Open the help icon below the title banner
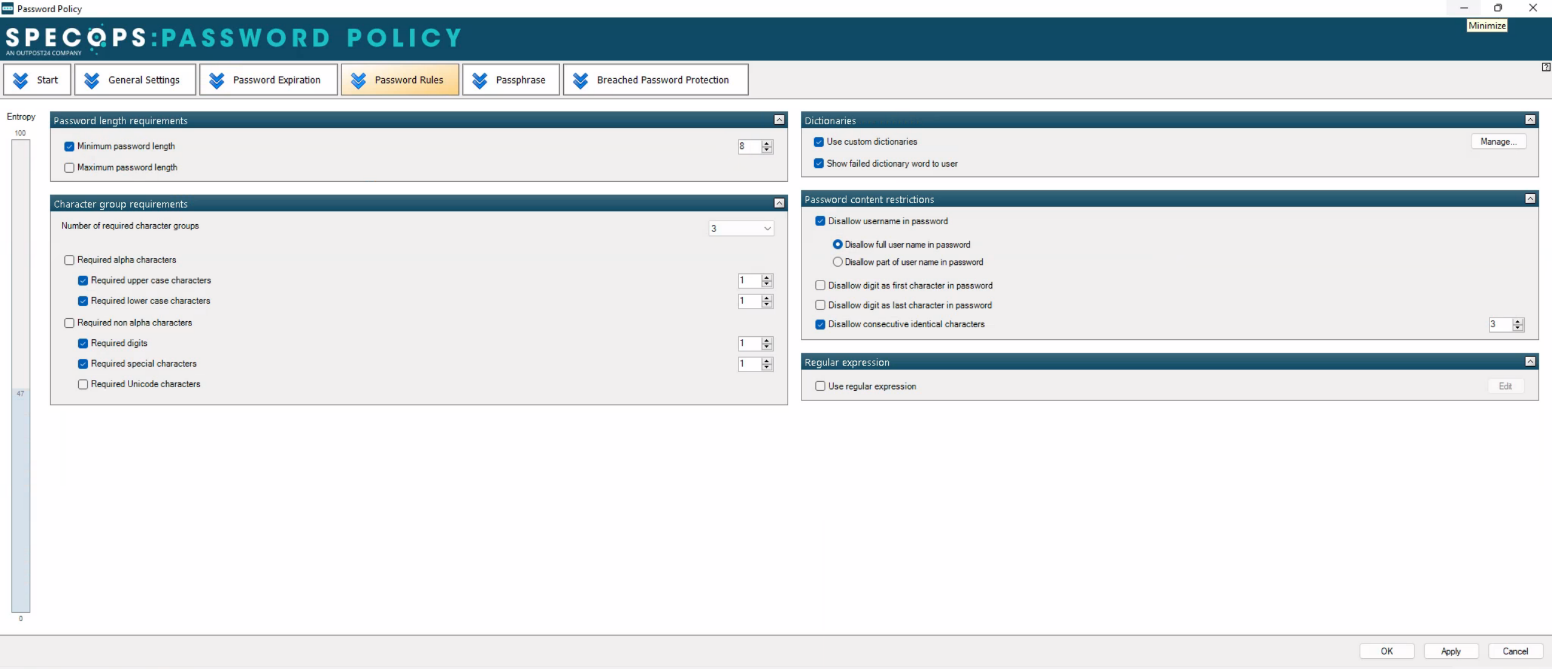 pos(1547,67)
